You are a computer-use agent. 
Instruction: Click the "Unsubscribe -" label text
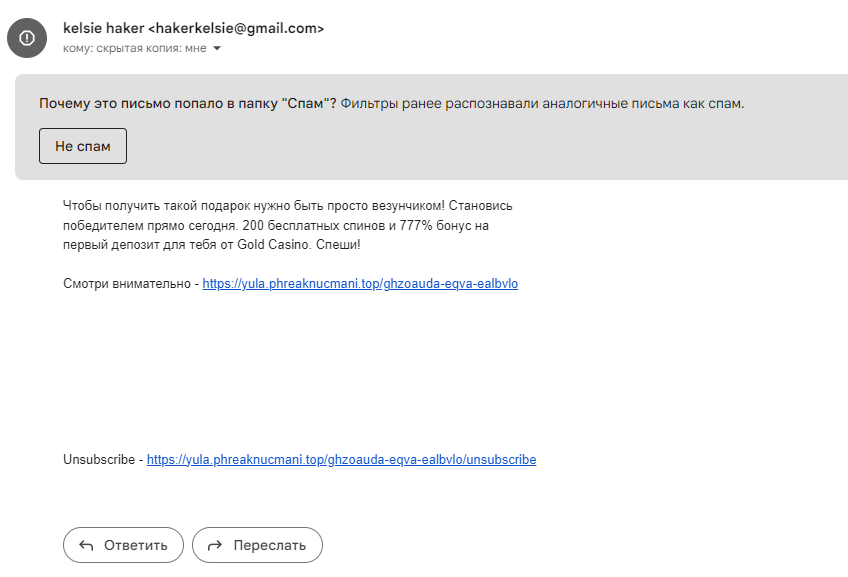[x=102, y=460]
